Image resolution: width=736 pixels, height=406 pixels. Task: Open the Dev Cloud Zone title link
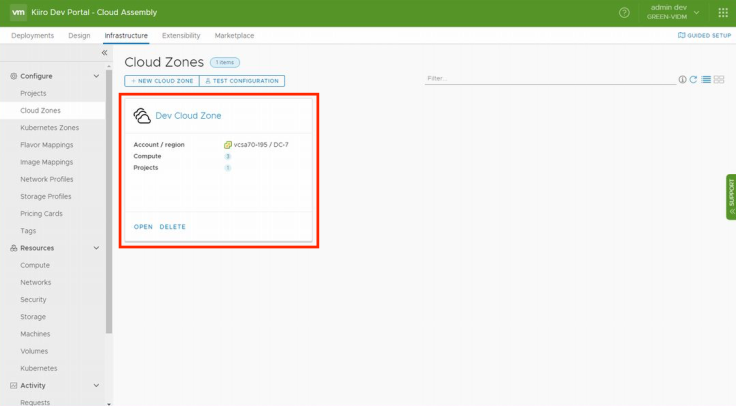pyautogui.click(x=188, y=115)
